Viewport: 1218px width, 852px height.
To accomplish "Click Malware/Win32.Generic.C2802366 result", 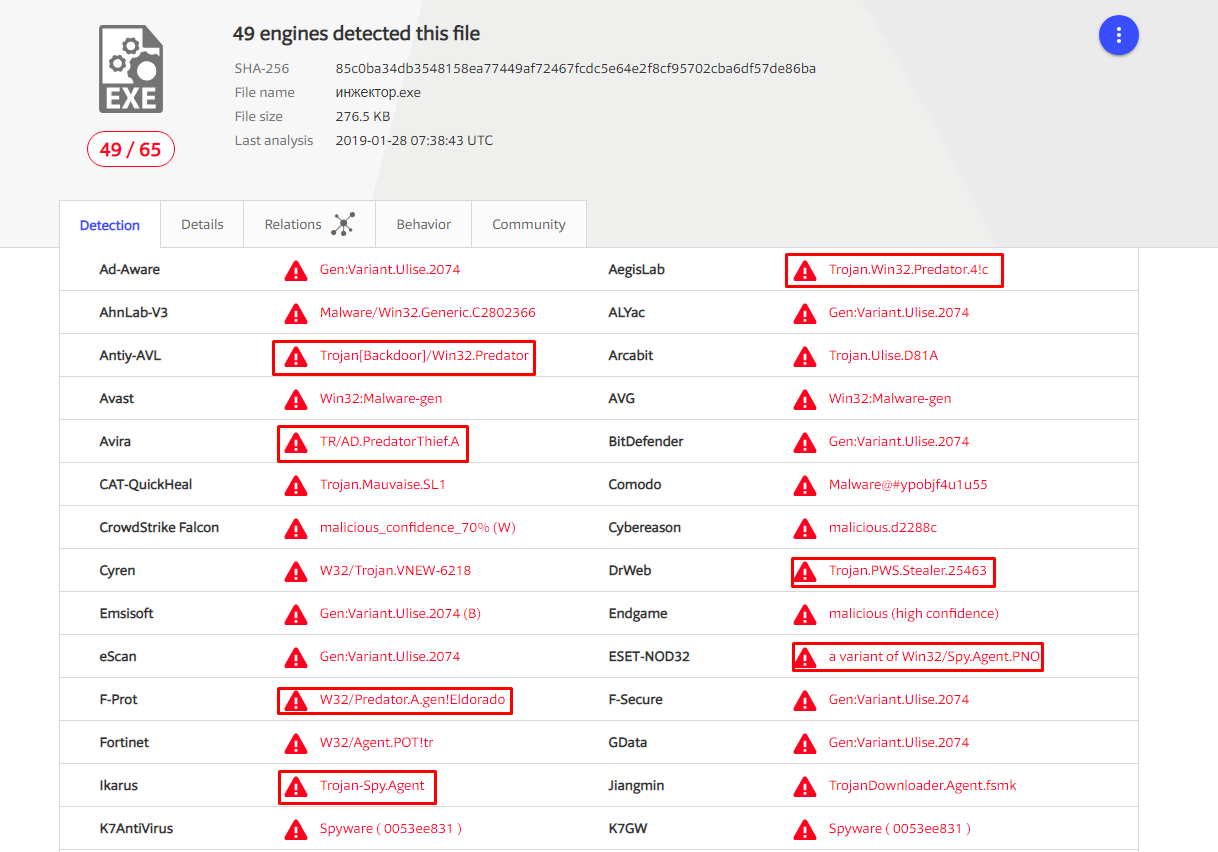I will point(428,313).
